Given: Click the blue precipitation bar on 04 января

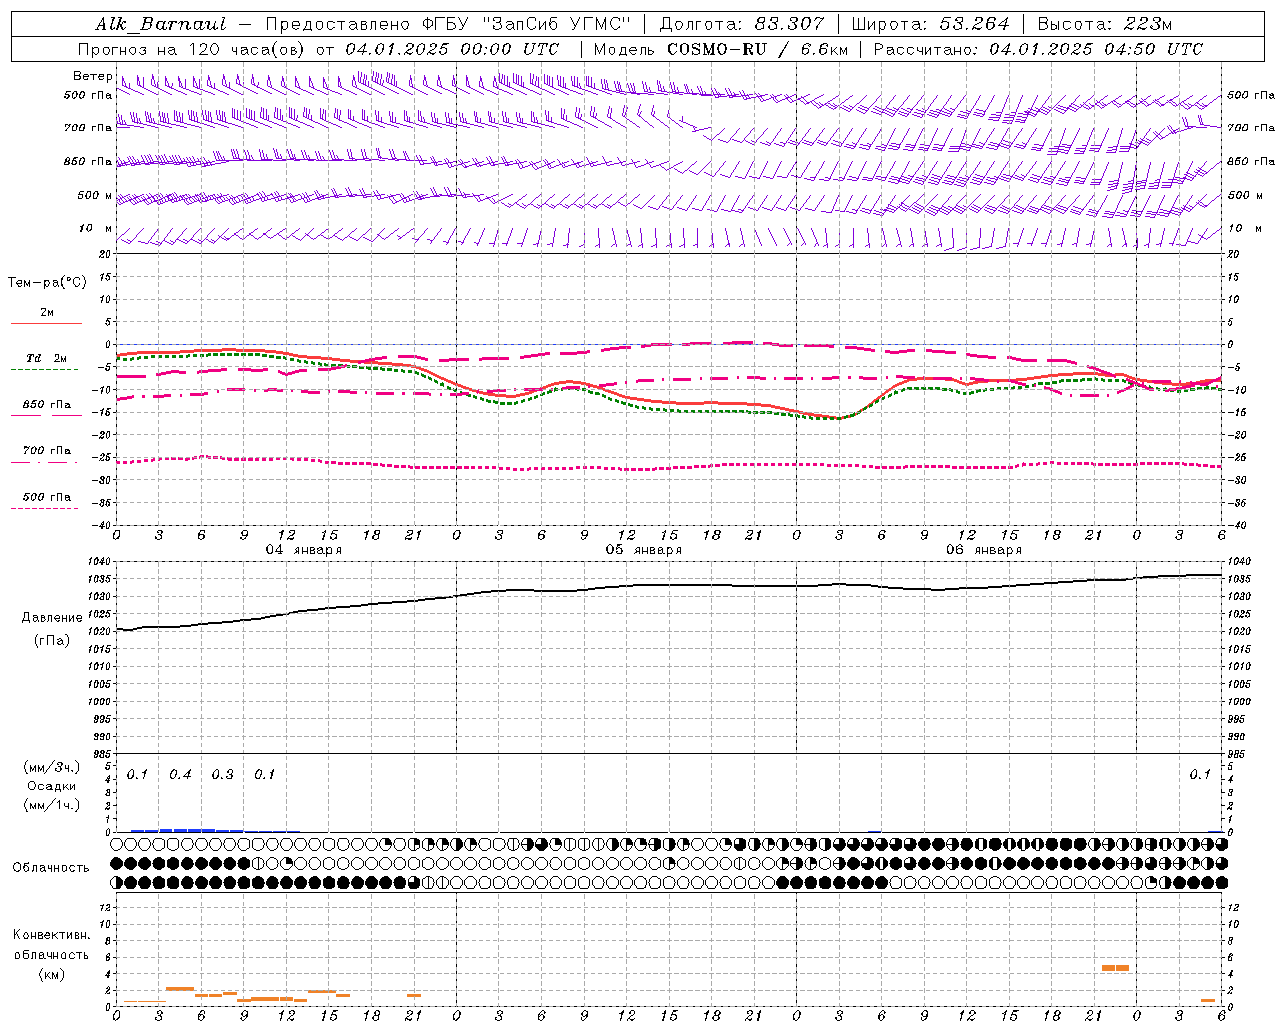Looking at the screenshot, I should (x=187, y=830).
